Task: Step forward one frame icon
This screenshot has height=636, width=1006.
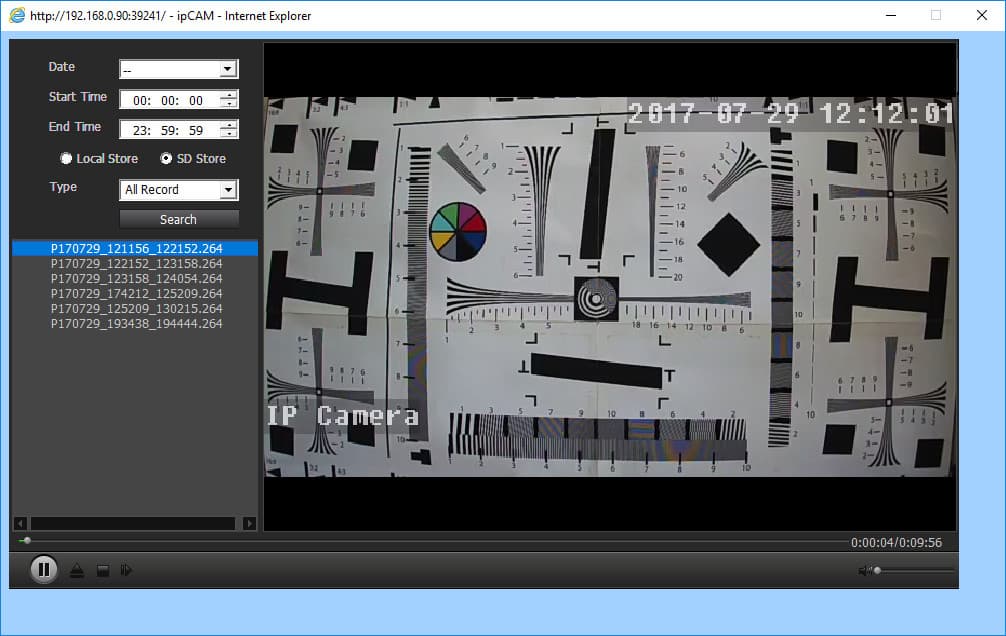Action: click(x=126, y=570)
